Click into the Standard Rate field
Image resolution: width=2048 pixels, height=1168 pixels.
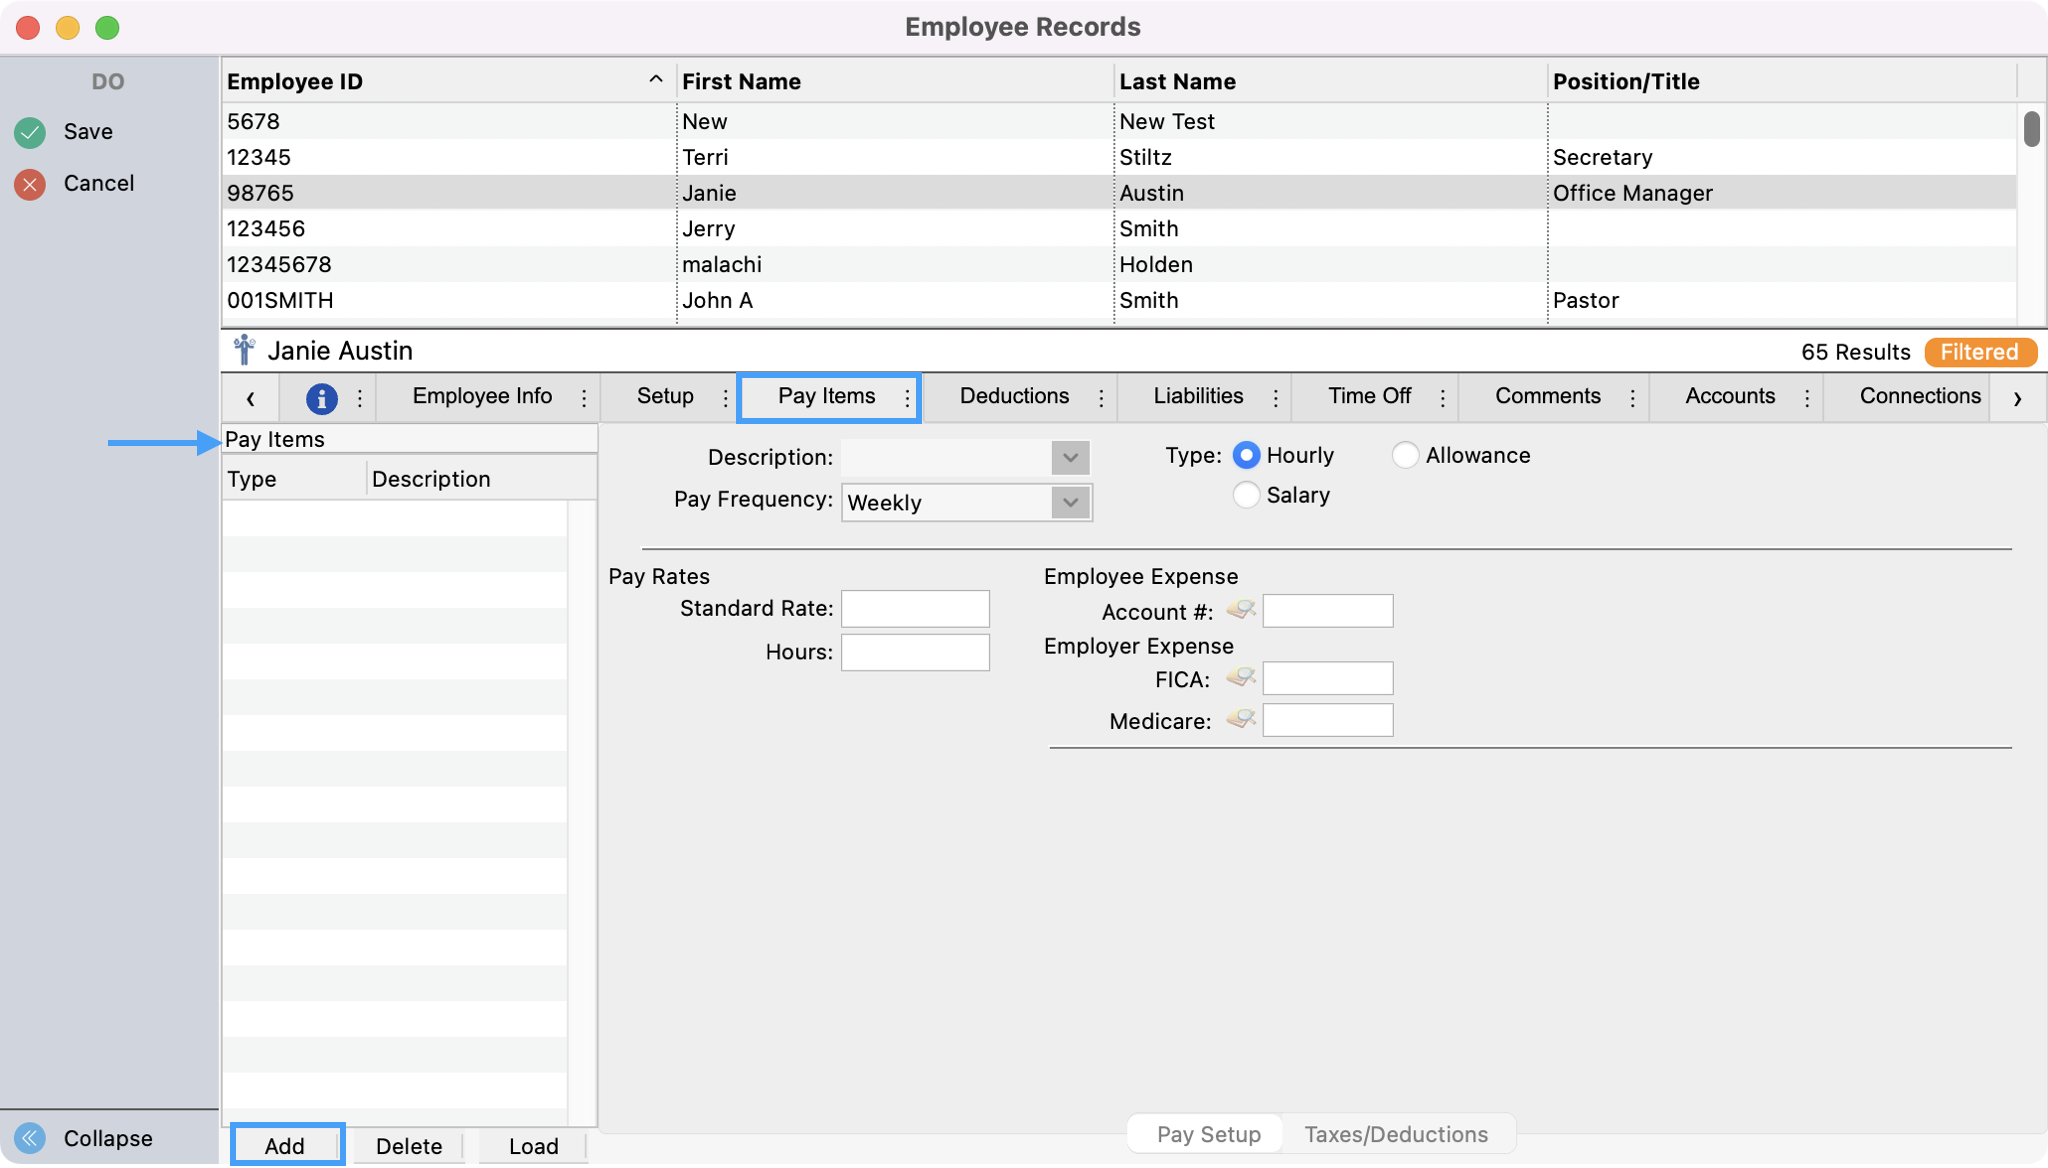click(x=915, y=609)
